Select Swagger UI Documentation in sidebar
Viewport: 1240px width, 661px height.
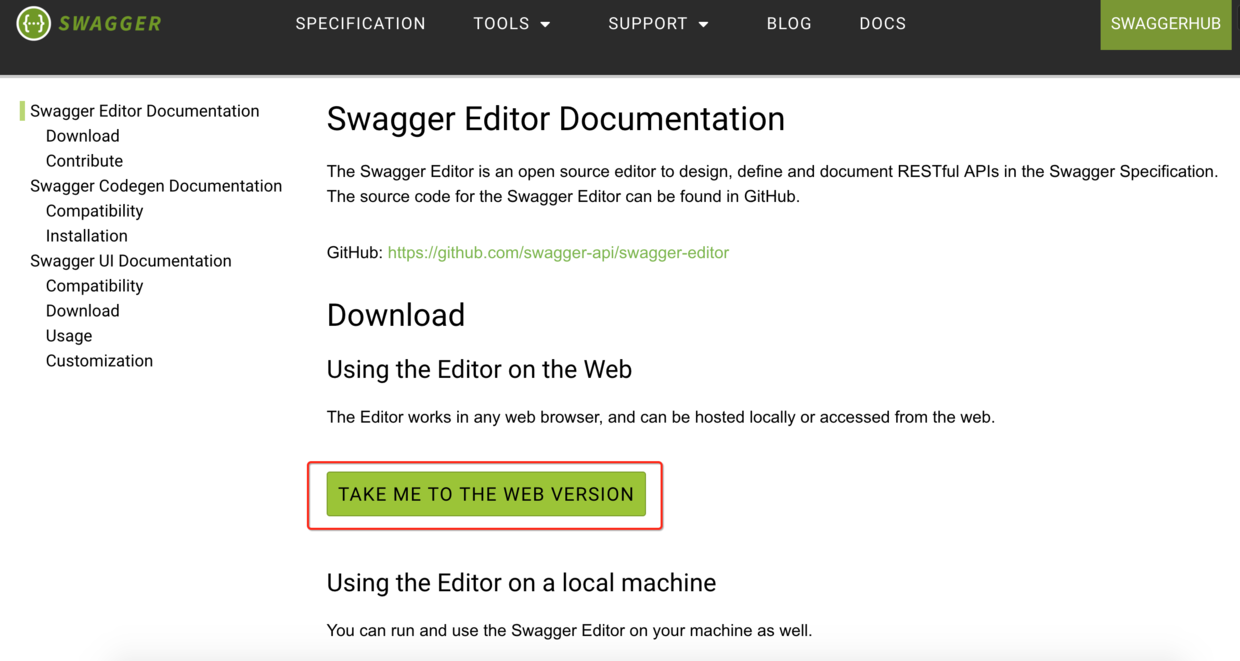pyautogui.click(x=130, y=261)
